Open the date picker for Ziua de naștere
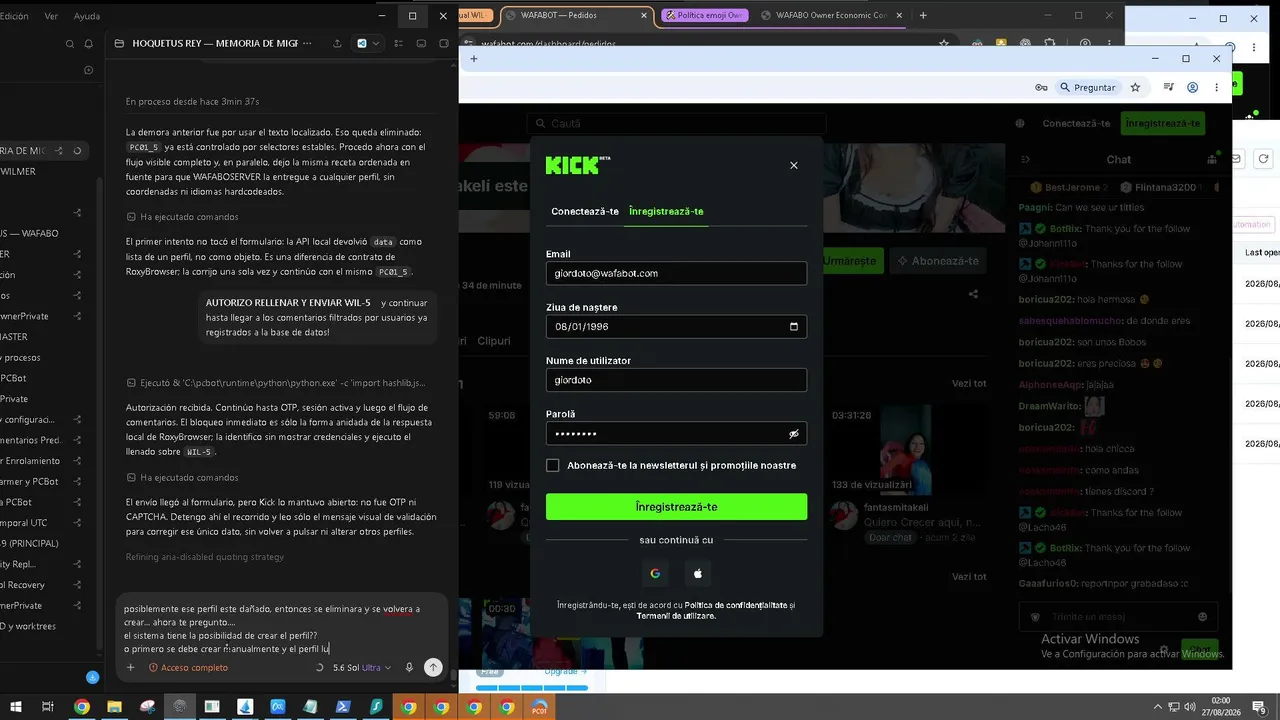 pos(794,327)
